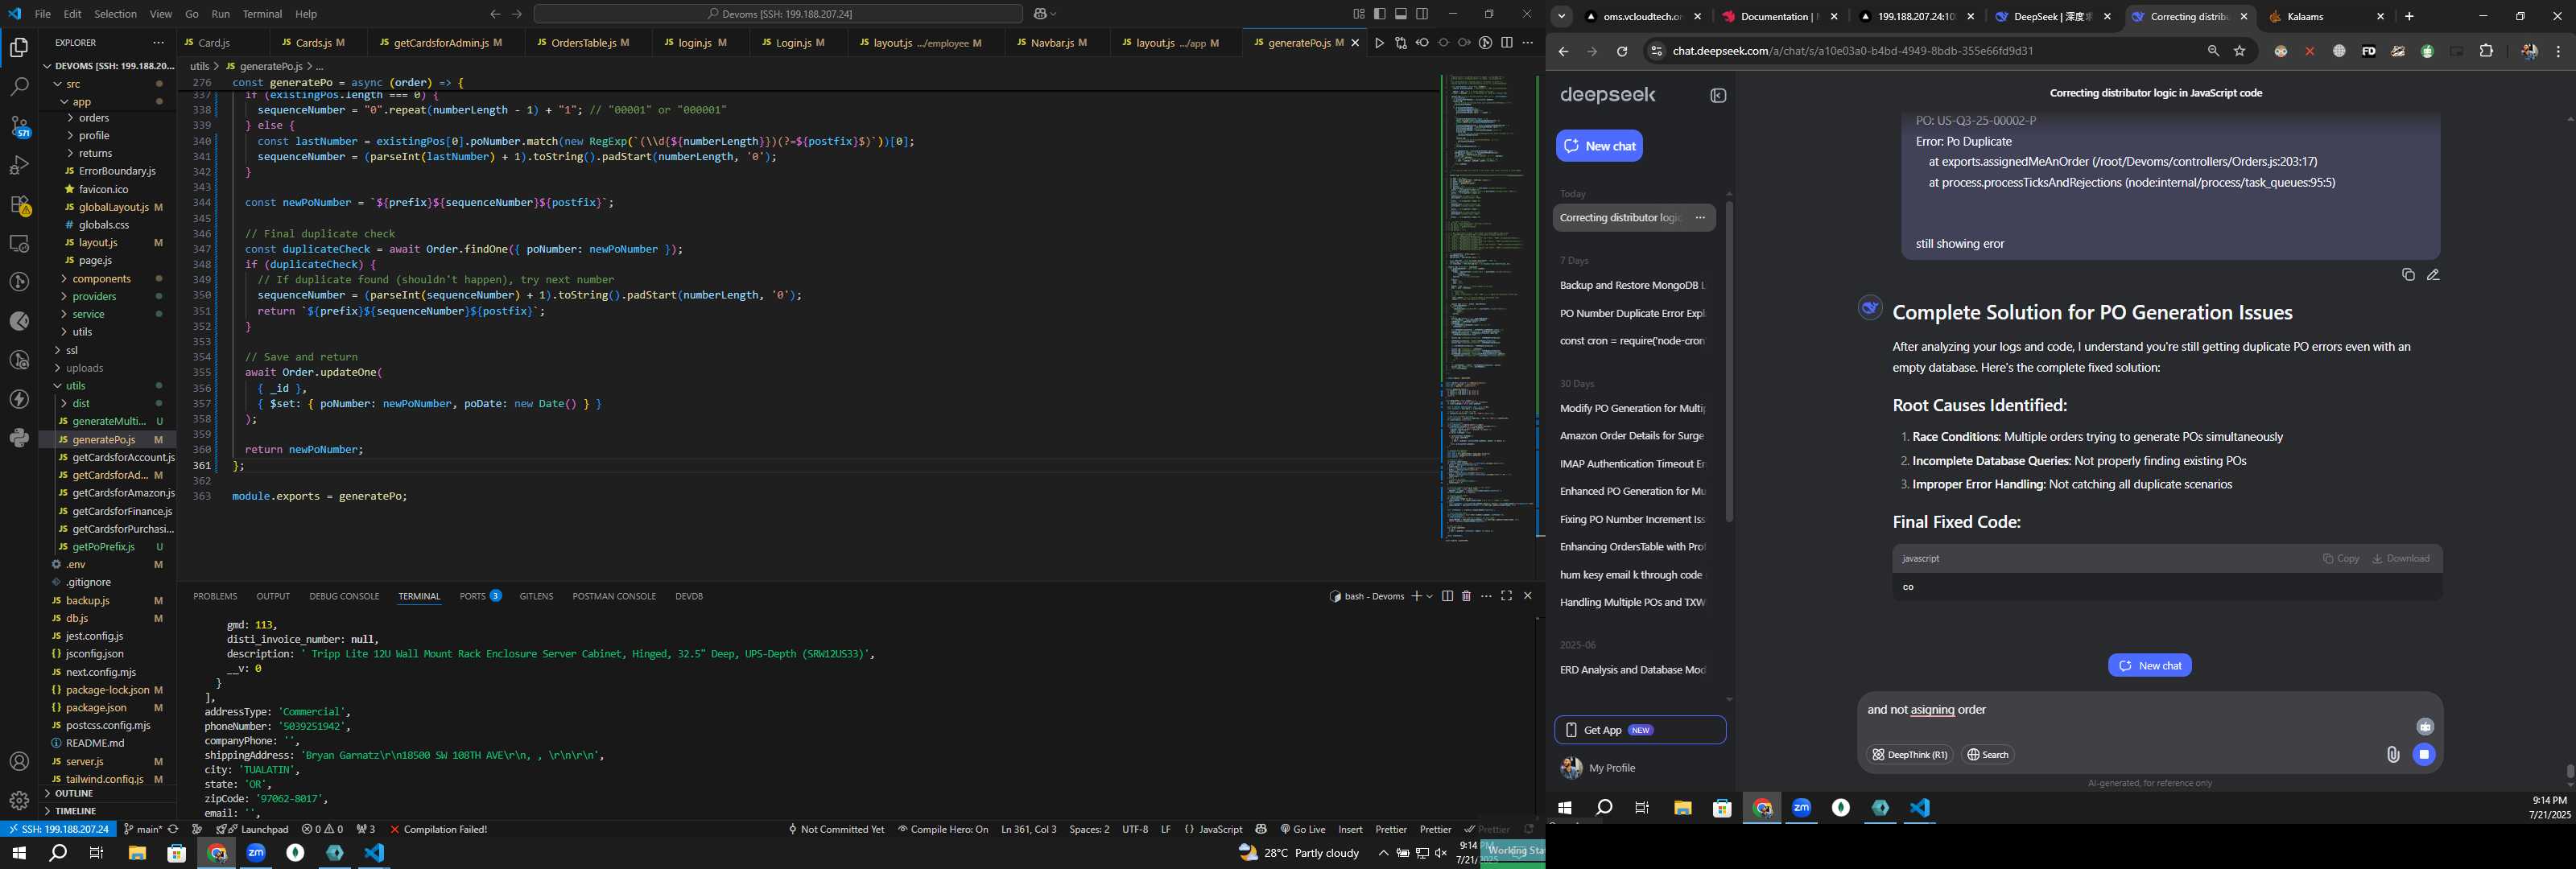Toggle DeepThink (R1) mode
2576x869 pixels.
tap(1909, 755)
